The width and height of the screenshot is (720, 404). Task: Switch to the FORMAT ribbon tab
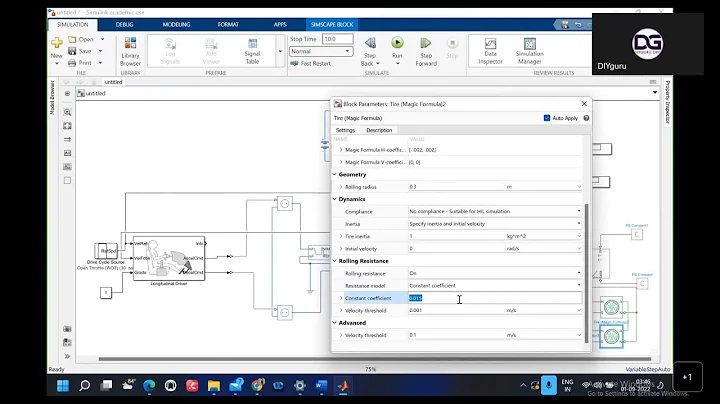(228, 24)
